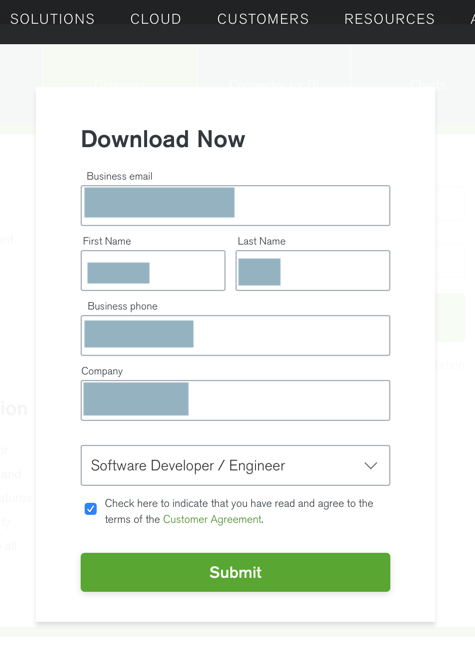Open the CUSTOMERS menu

[263, 19]
